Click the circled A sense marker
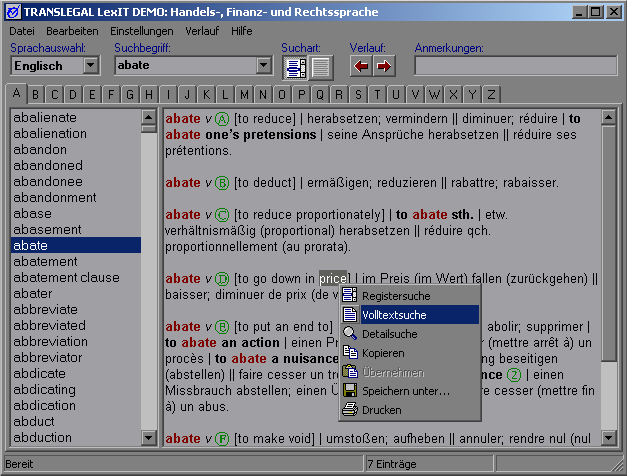Screen dimensions: 627x476 point(222,119)
